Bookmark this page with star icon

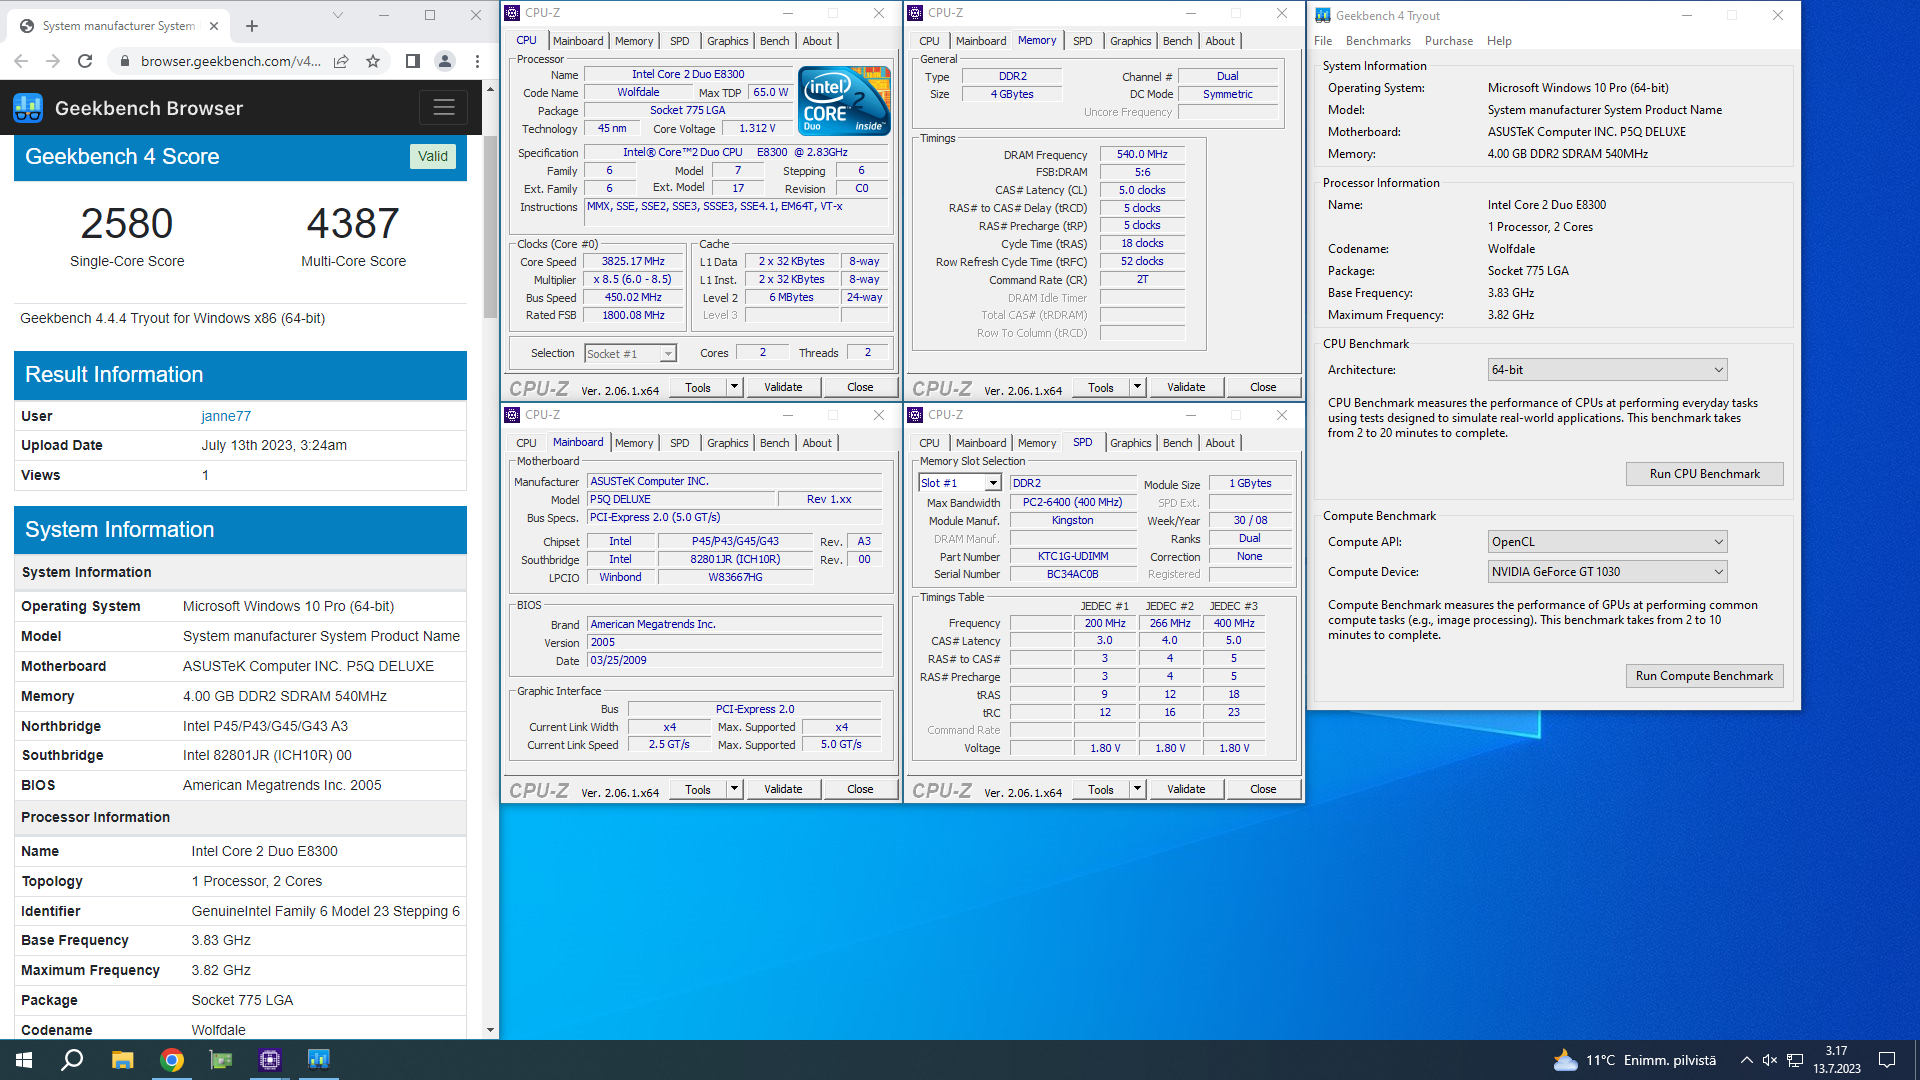(373, 61)
